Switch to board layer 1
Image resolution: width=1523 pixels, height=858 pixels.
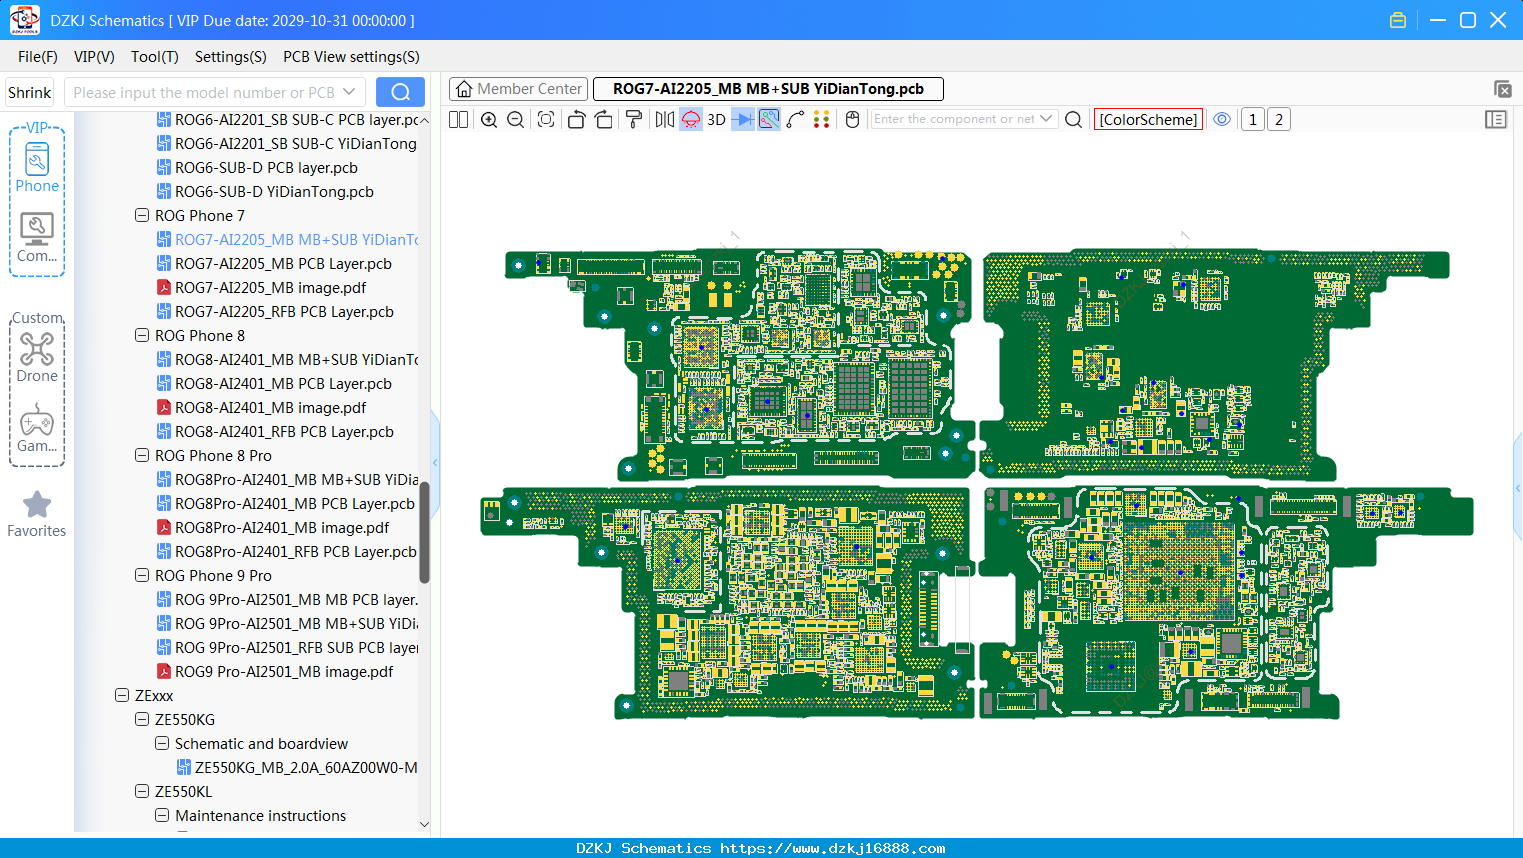click(x=1253, y=120)
